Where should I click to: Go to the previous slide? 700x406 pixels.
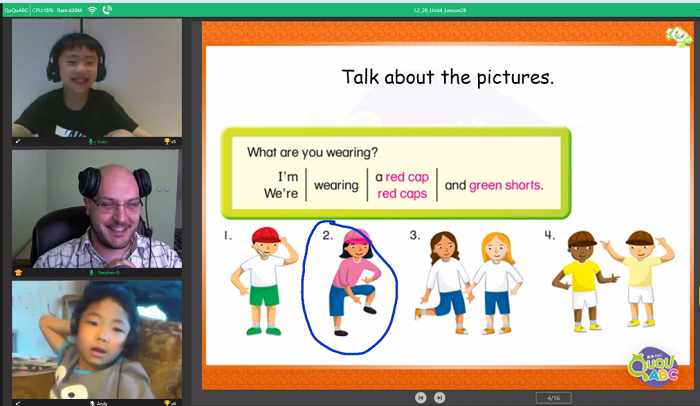coord(421,398)
